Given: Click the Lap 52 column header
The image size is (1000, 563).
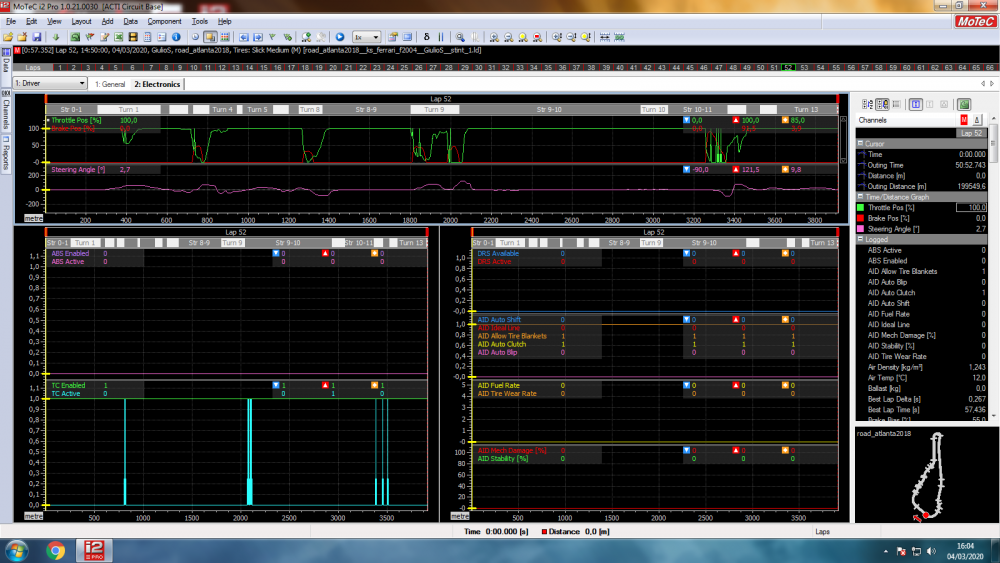Looking at the screenshot, I should 971,133.
